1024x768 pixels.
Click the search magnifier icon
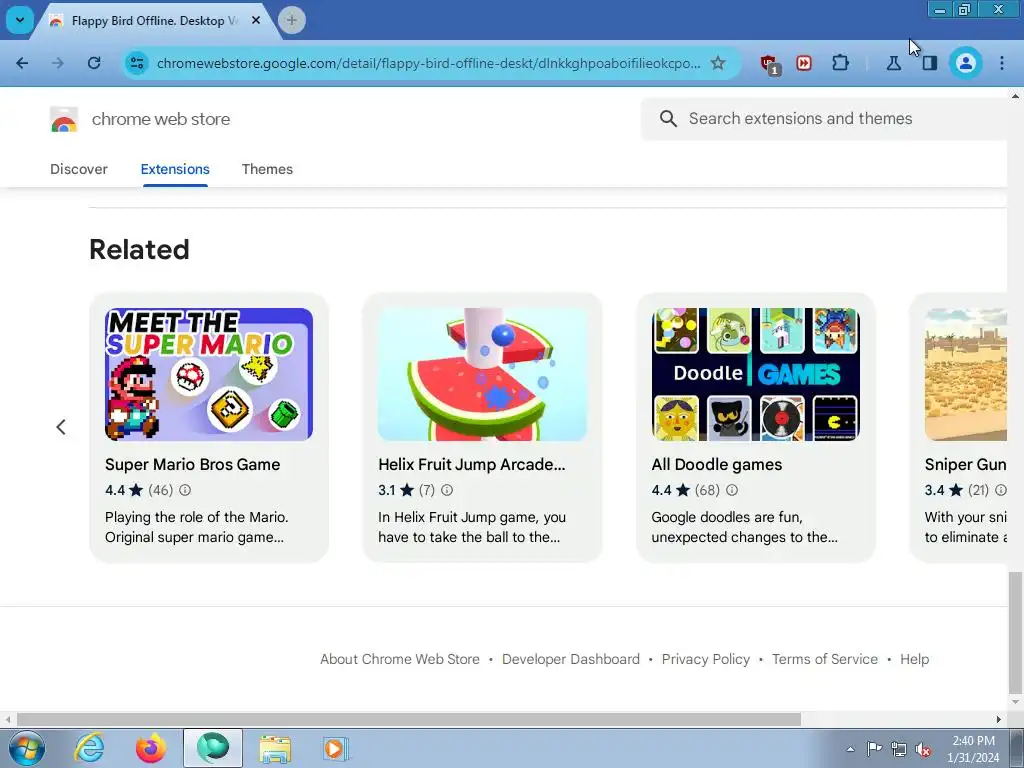tap(668, 118)
